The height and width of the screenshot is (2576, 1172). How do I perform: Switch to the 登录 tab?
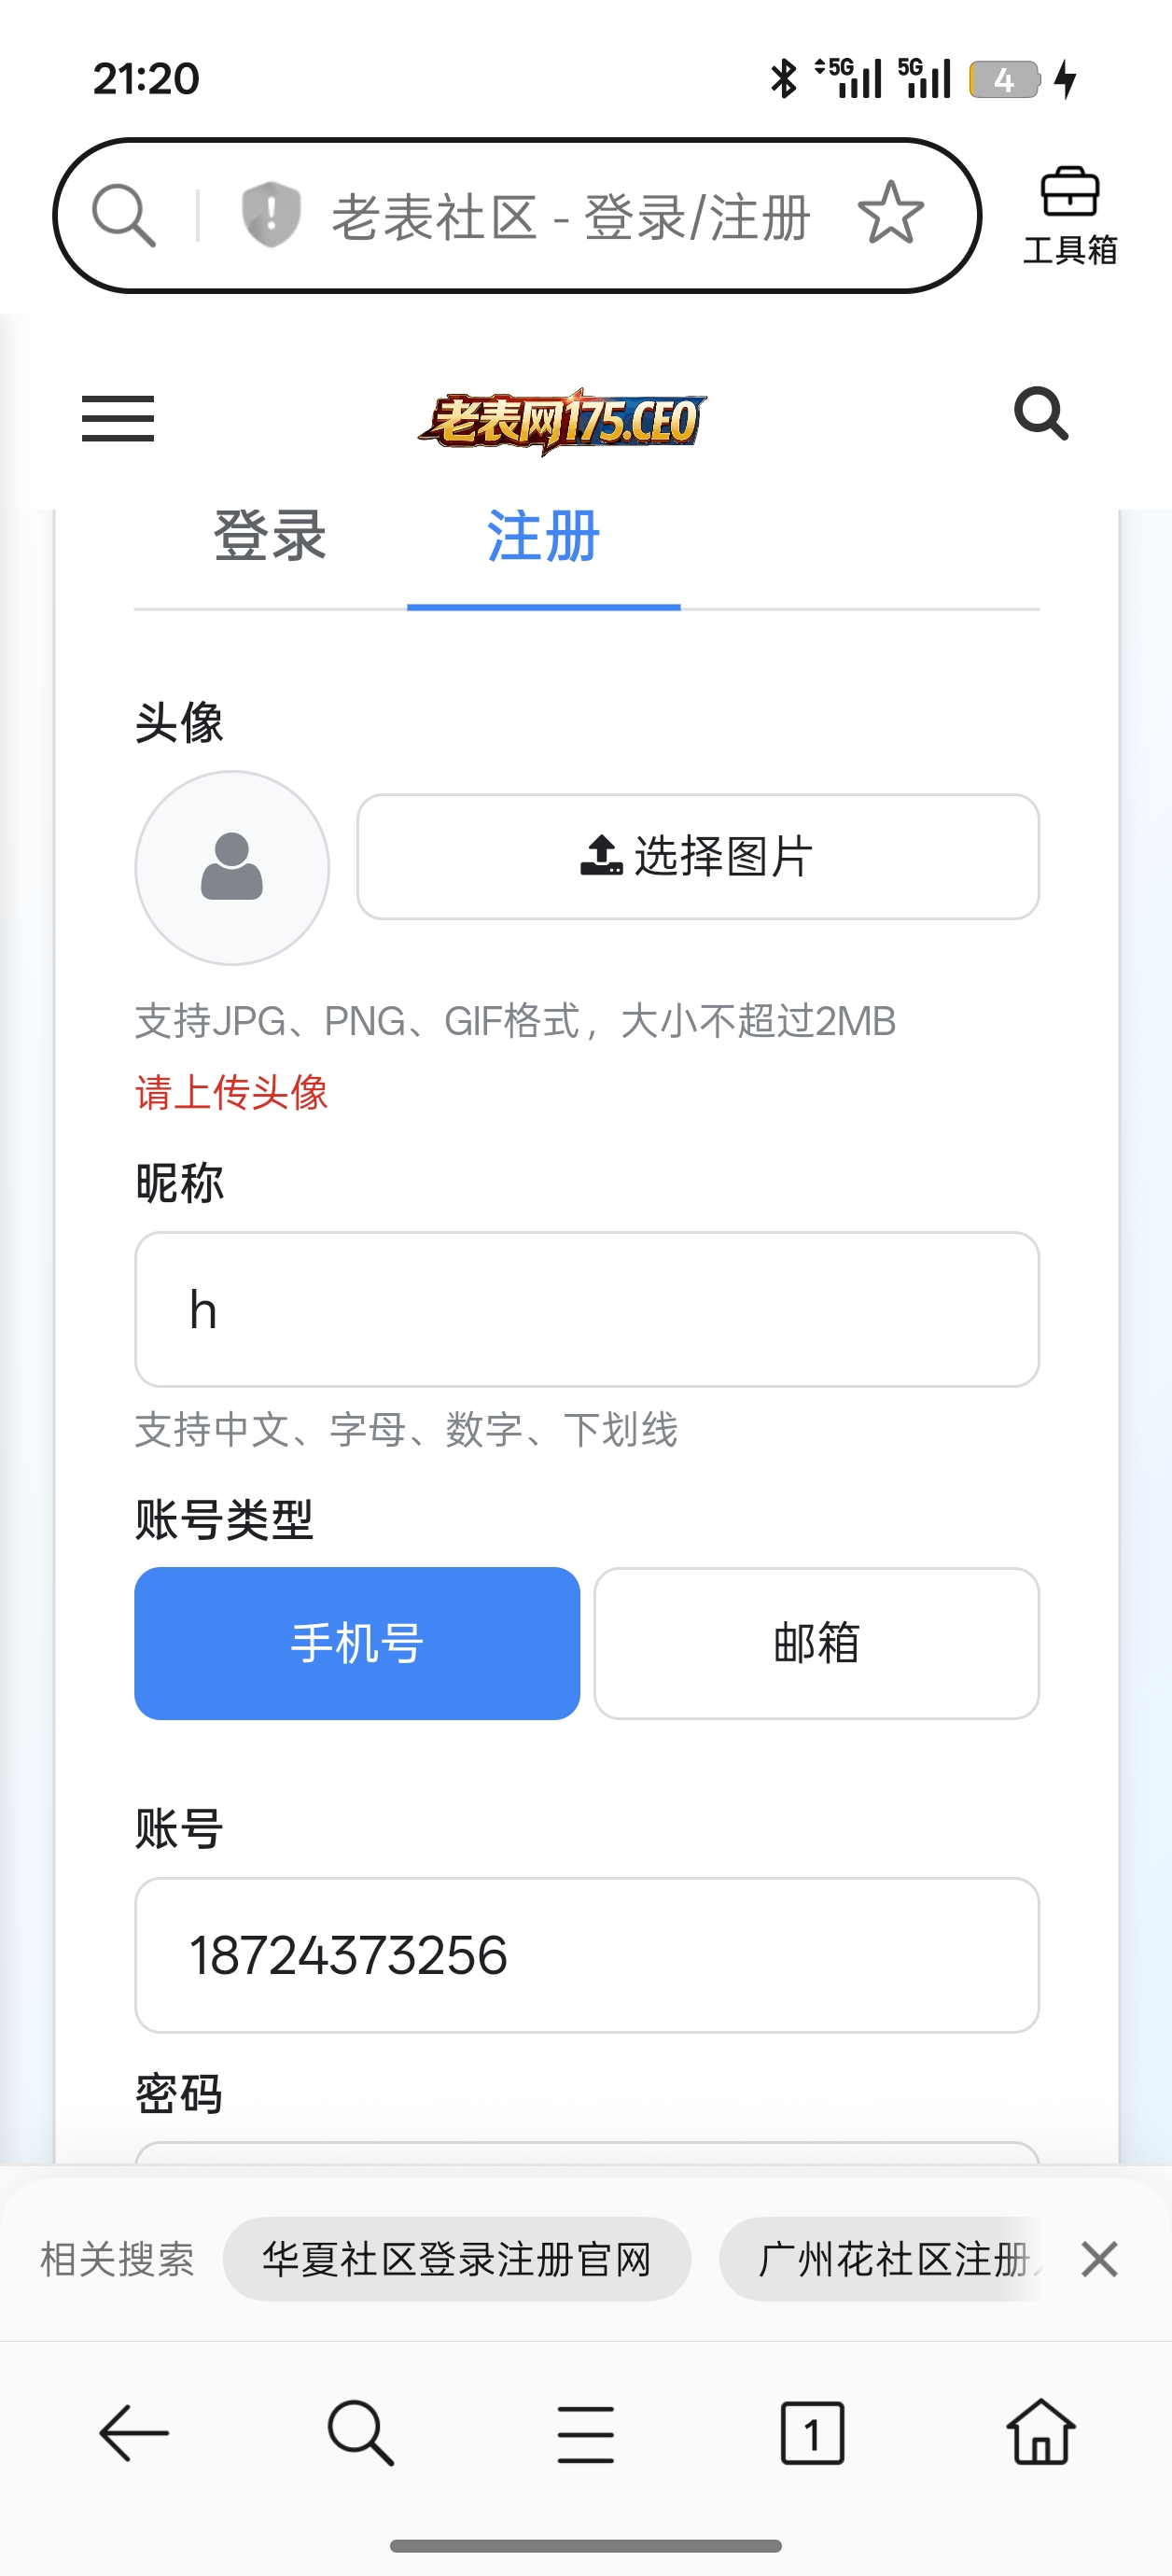(x=270, y=537)
